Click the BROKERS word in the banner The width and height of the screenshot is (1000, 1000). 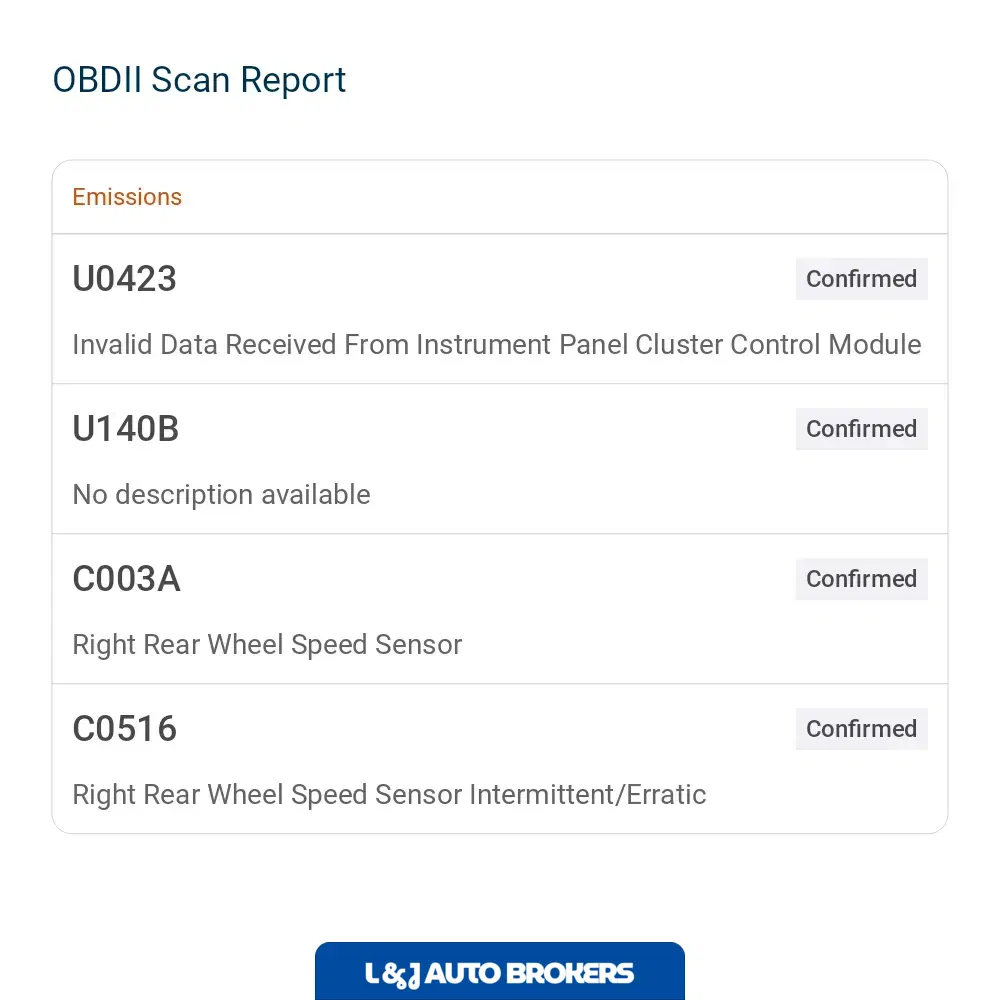(570, 974)
